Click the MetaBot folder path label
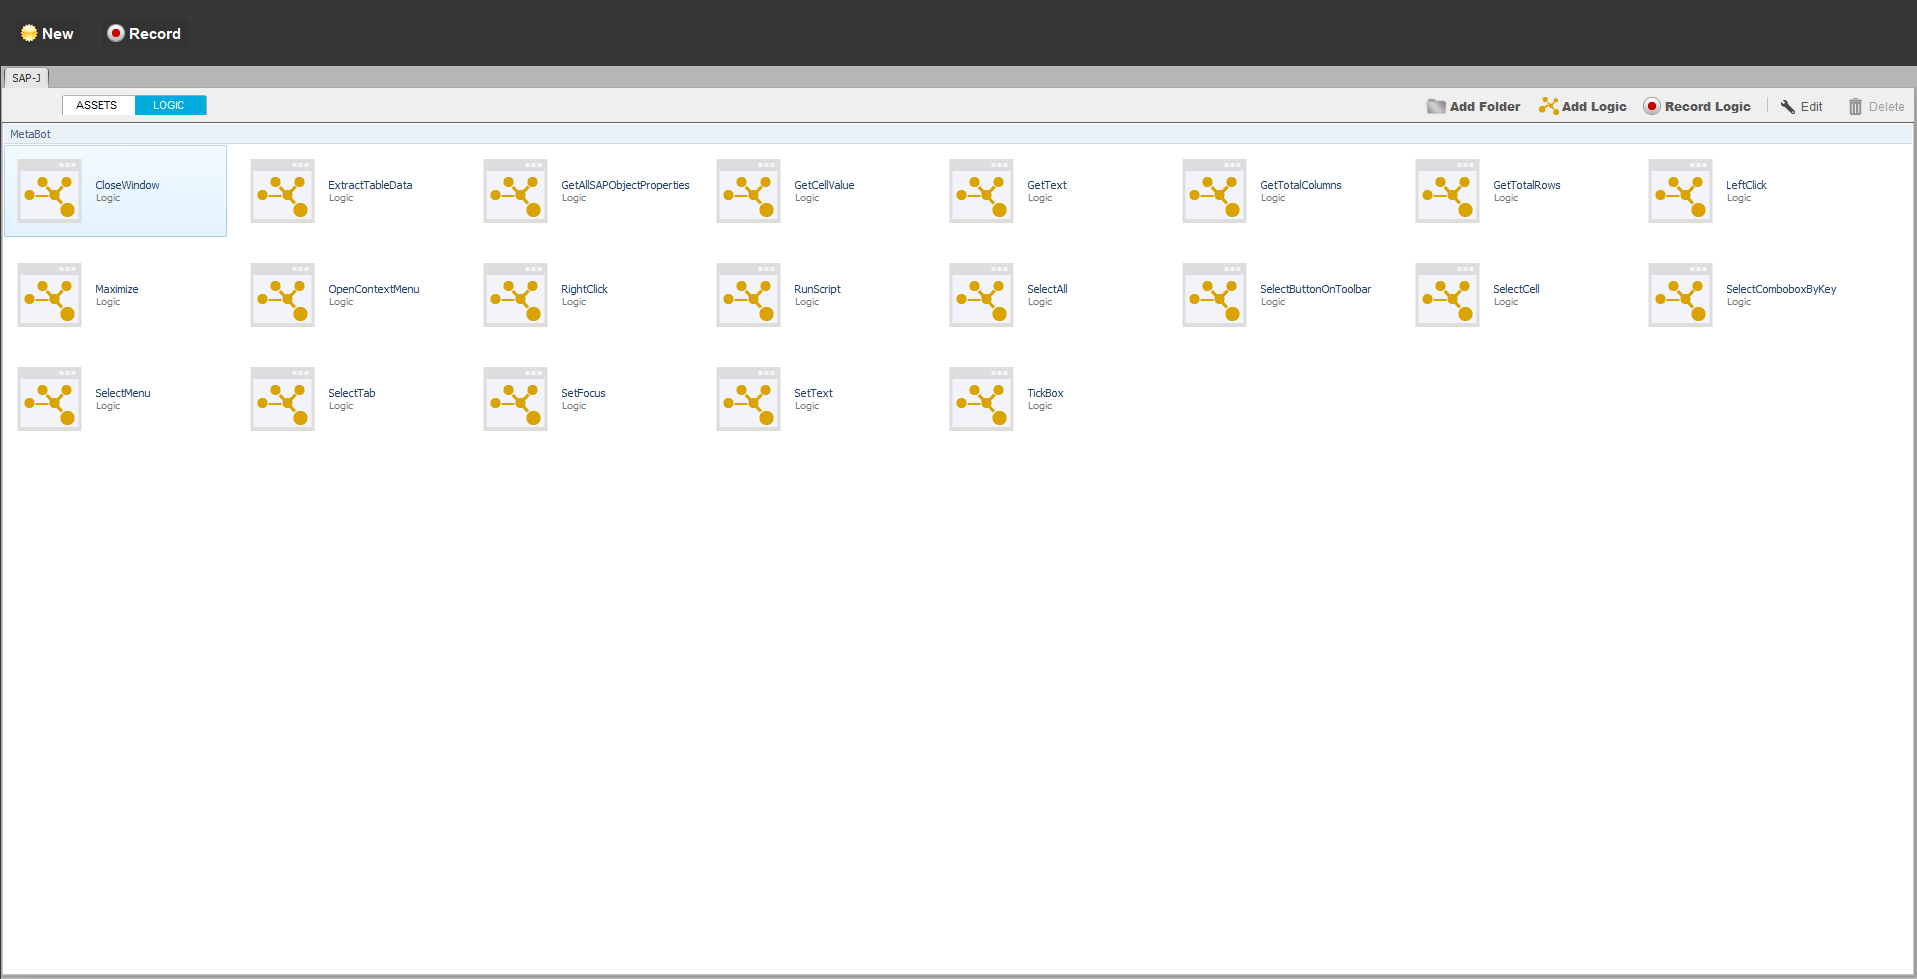The height and width of the screenshot is (979, 1917). click(30, 134)
